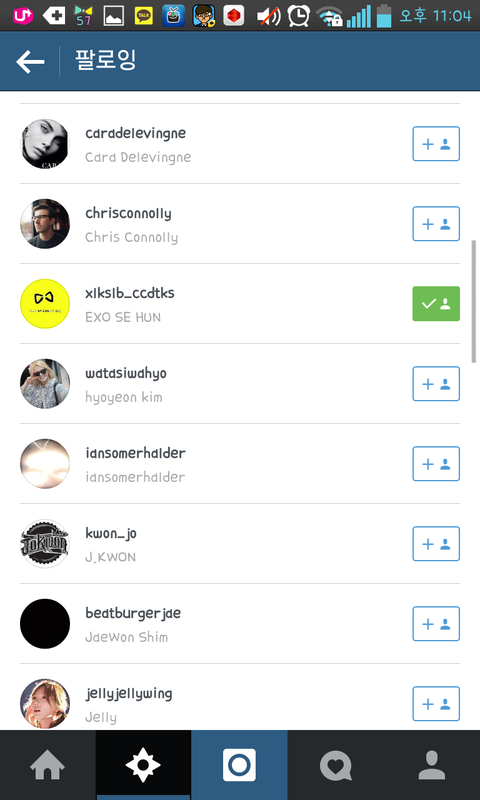The width and height of the screenshot is (480, 800).
Task: Open the iansomerhalder username link
Action: tap(136, 453)
